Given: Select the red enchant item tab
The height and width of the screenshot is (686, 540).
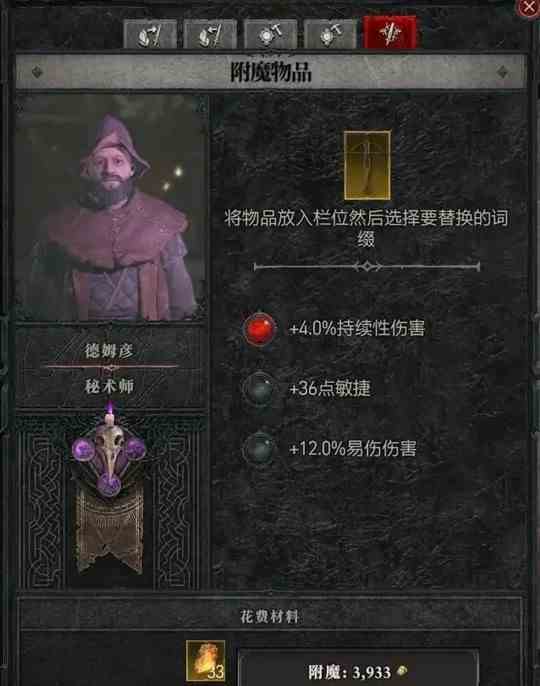Looking at the screenshot, I should point(390,32).
